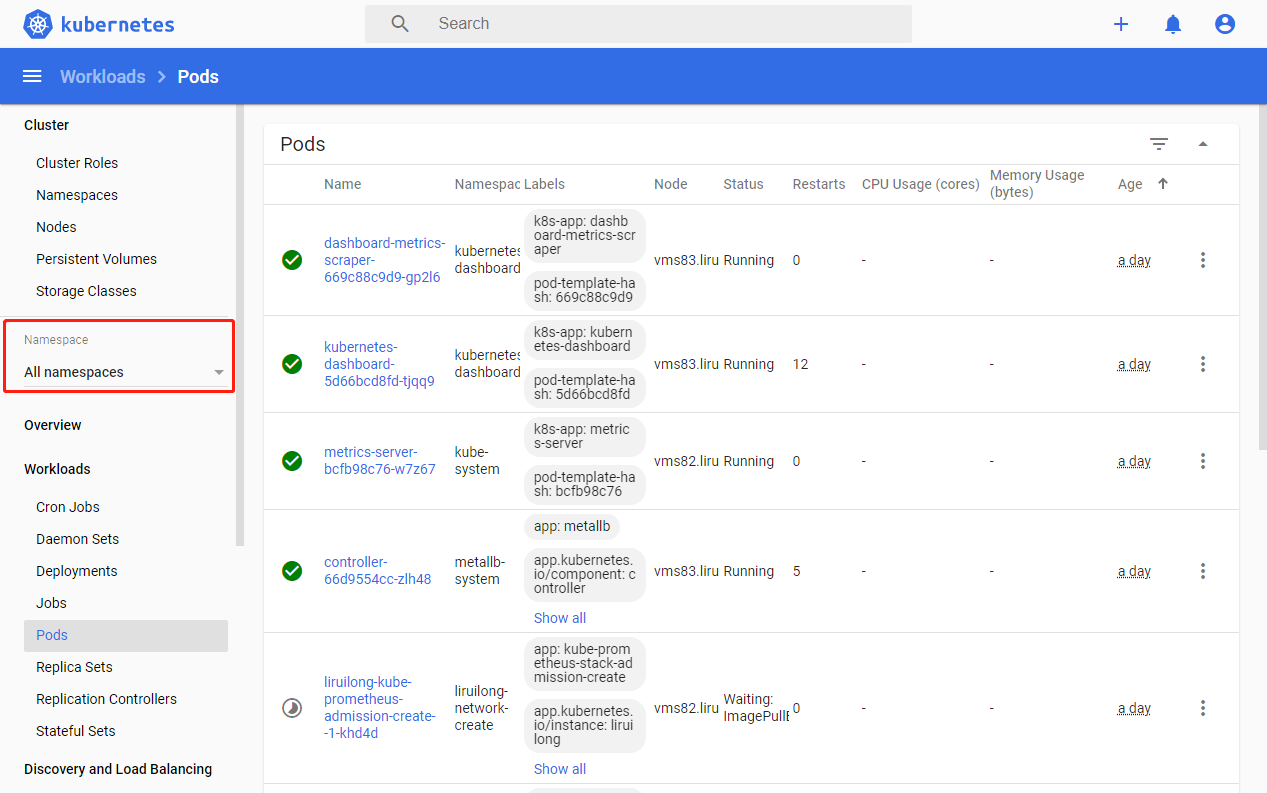The height and width of the screenshot is (793, 1267).
Task: Open the Namespace dropdown
Action: pos(124,372)
